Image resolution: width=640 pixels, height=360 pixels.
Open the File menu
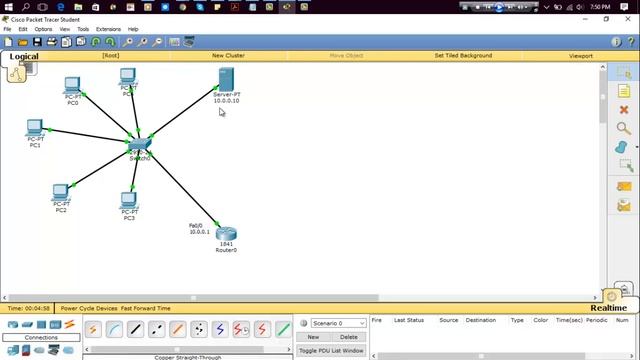click(7, 29)
